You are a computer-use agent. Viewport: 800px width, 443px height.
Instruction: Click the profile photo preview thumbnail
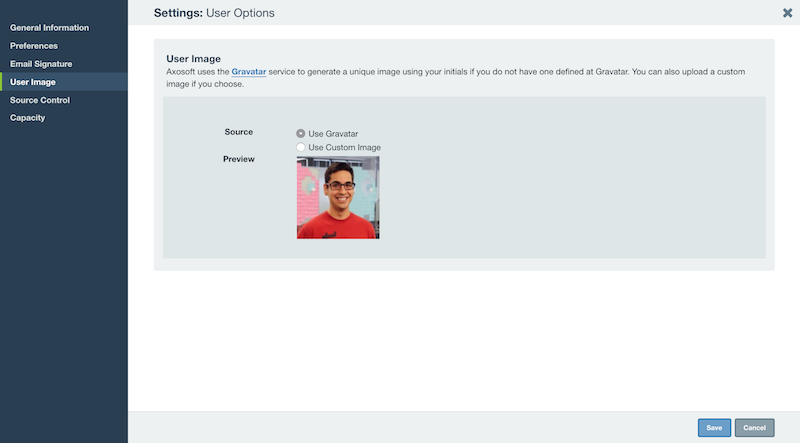click(x=338, y=198)
